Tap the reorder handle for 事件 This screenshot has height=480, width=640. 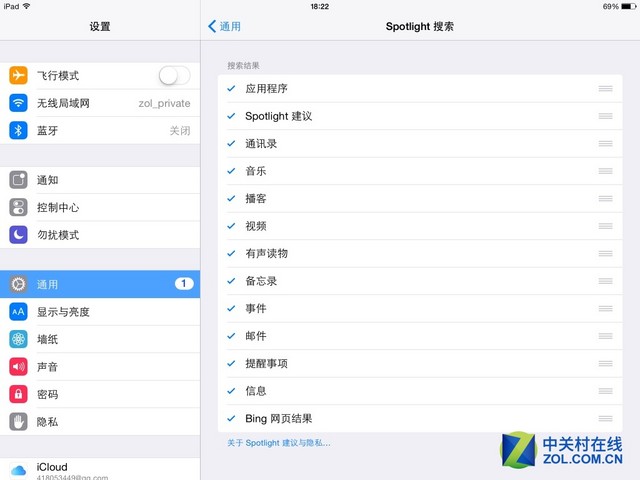click(x=605, y=308)
